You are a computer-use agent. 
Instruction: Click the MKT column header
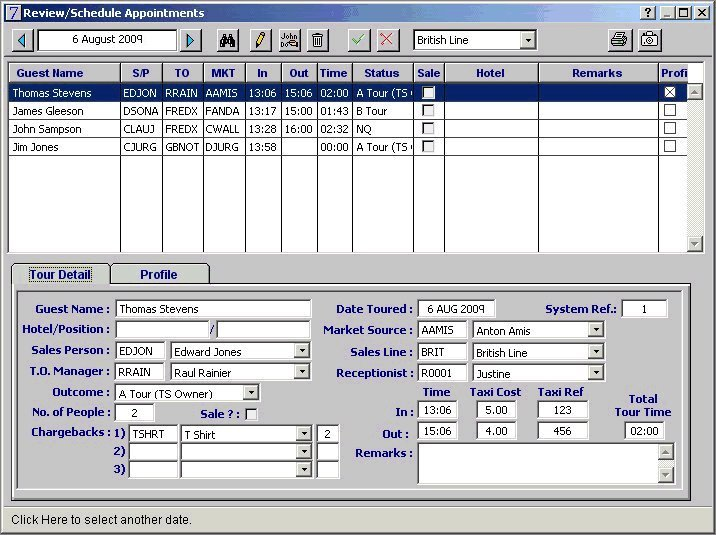pos(224,73)
